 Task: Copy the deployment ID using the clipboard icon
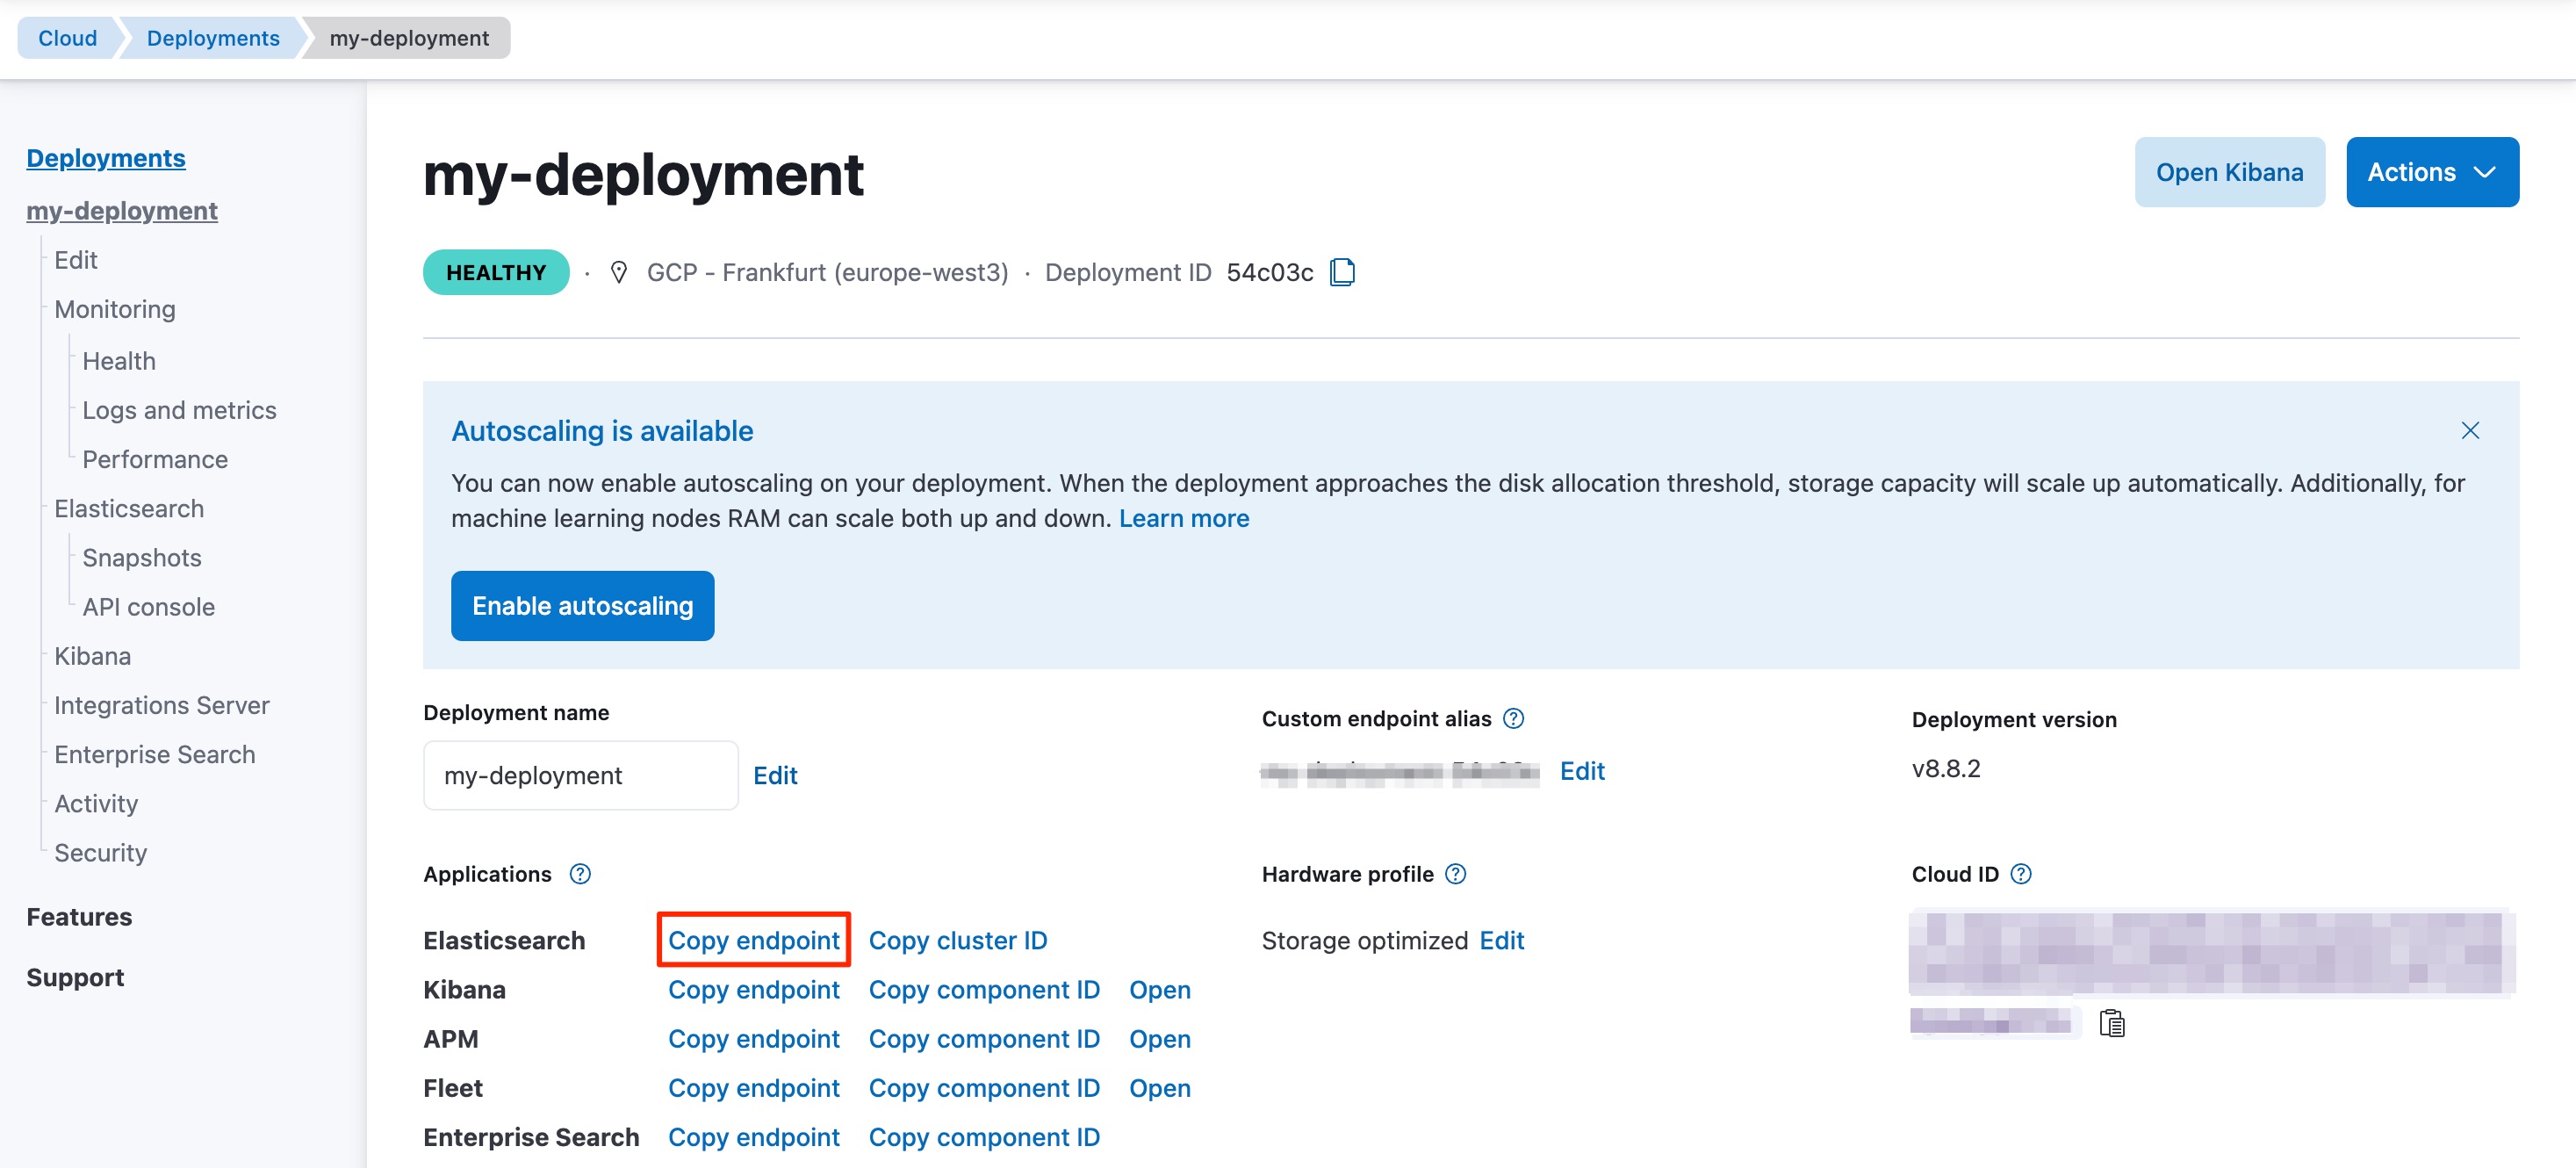tap(1342, 271)
